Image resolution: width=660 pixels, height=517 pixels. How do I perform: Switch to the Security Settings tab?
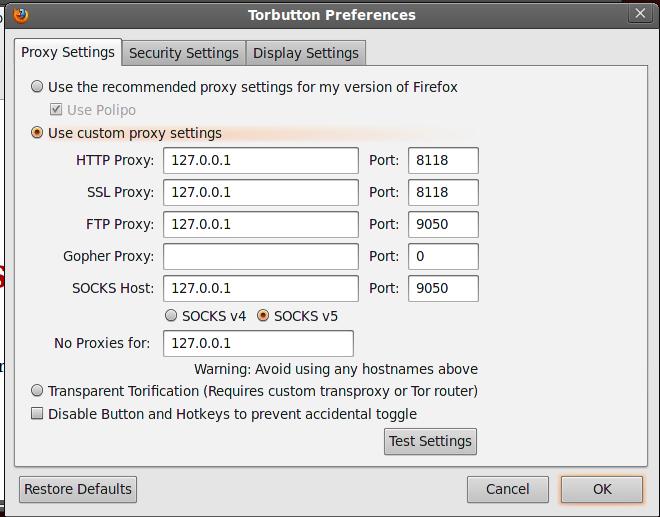coord(184,53)
